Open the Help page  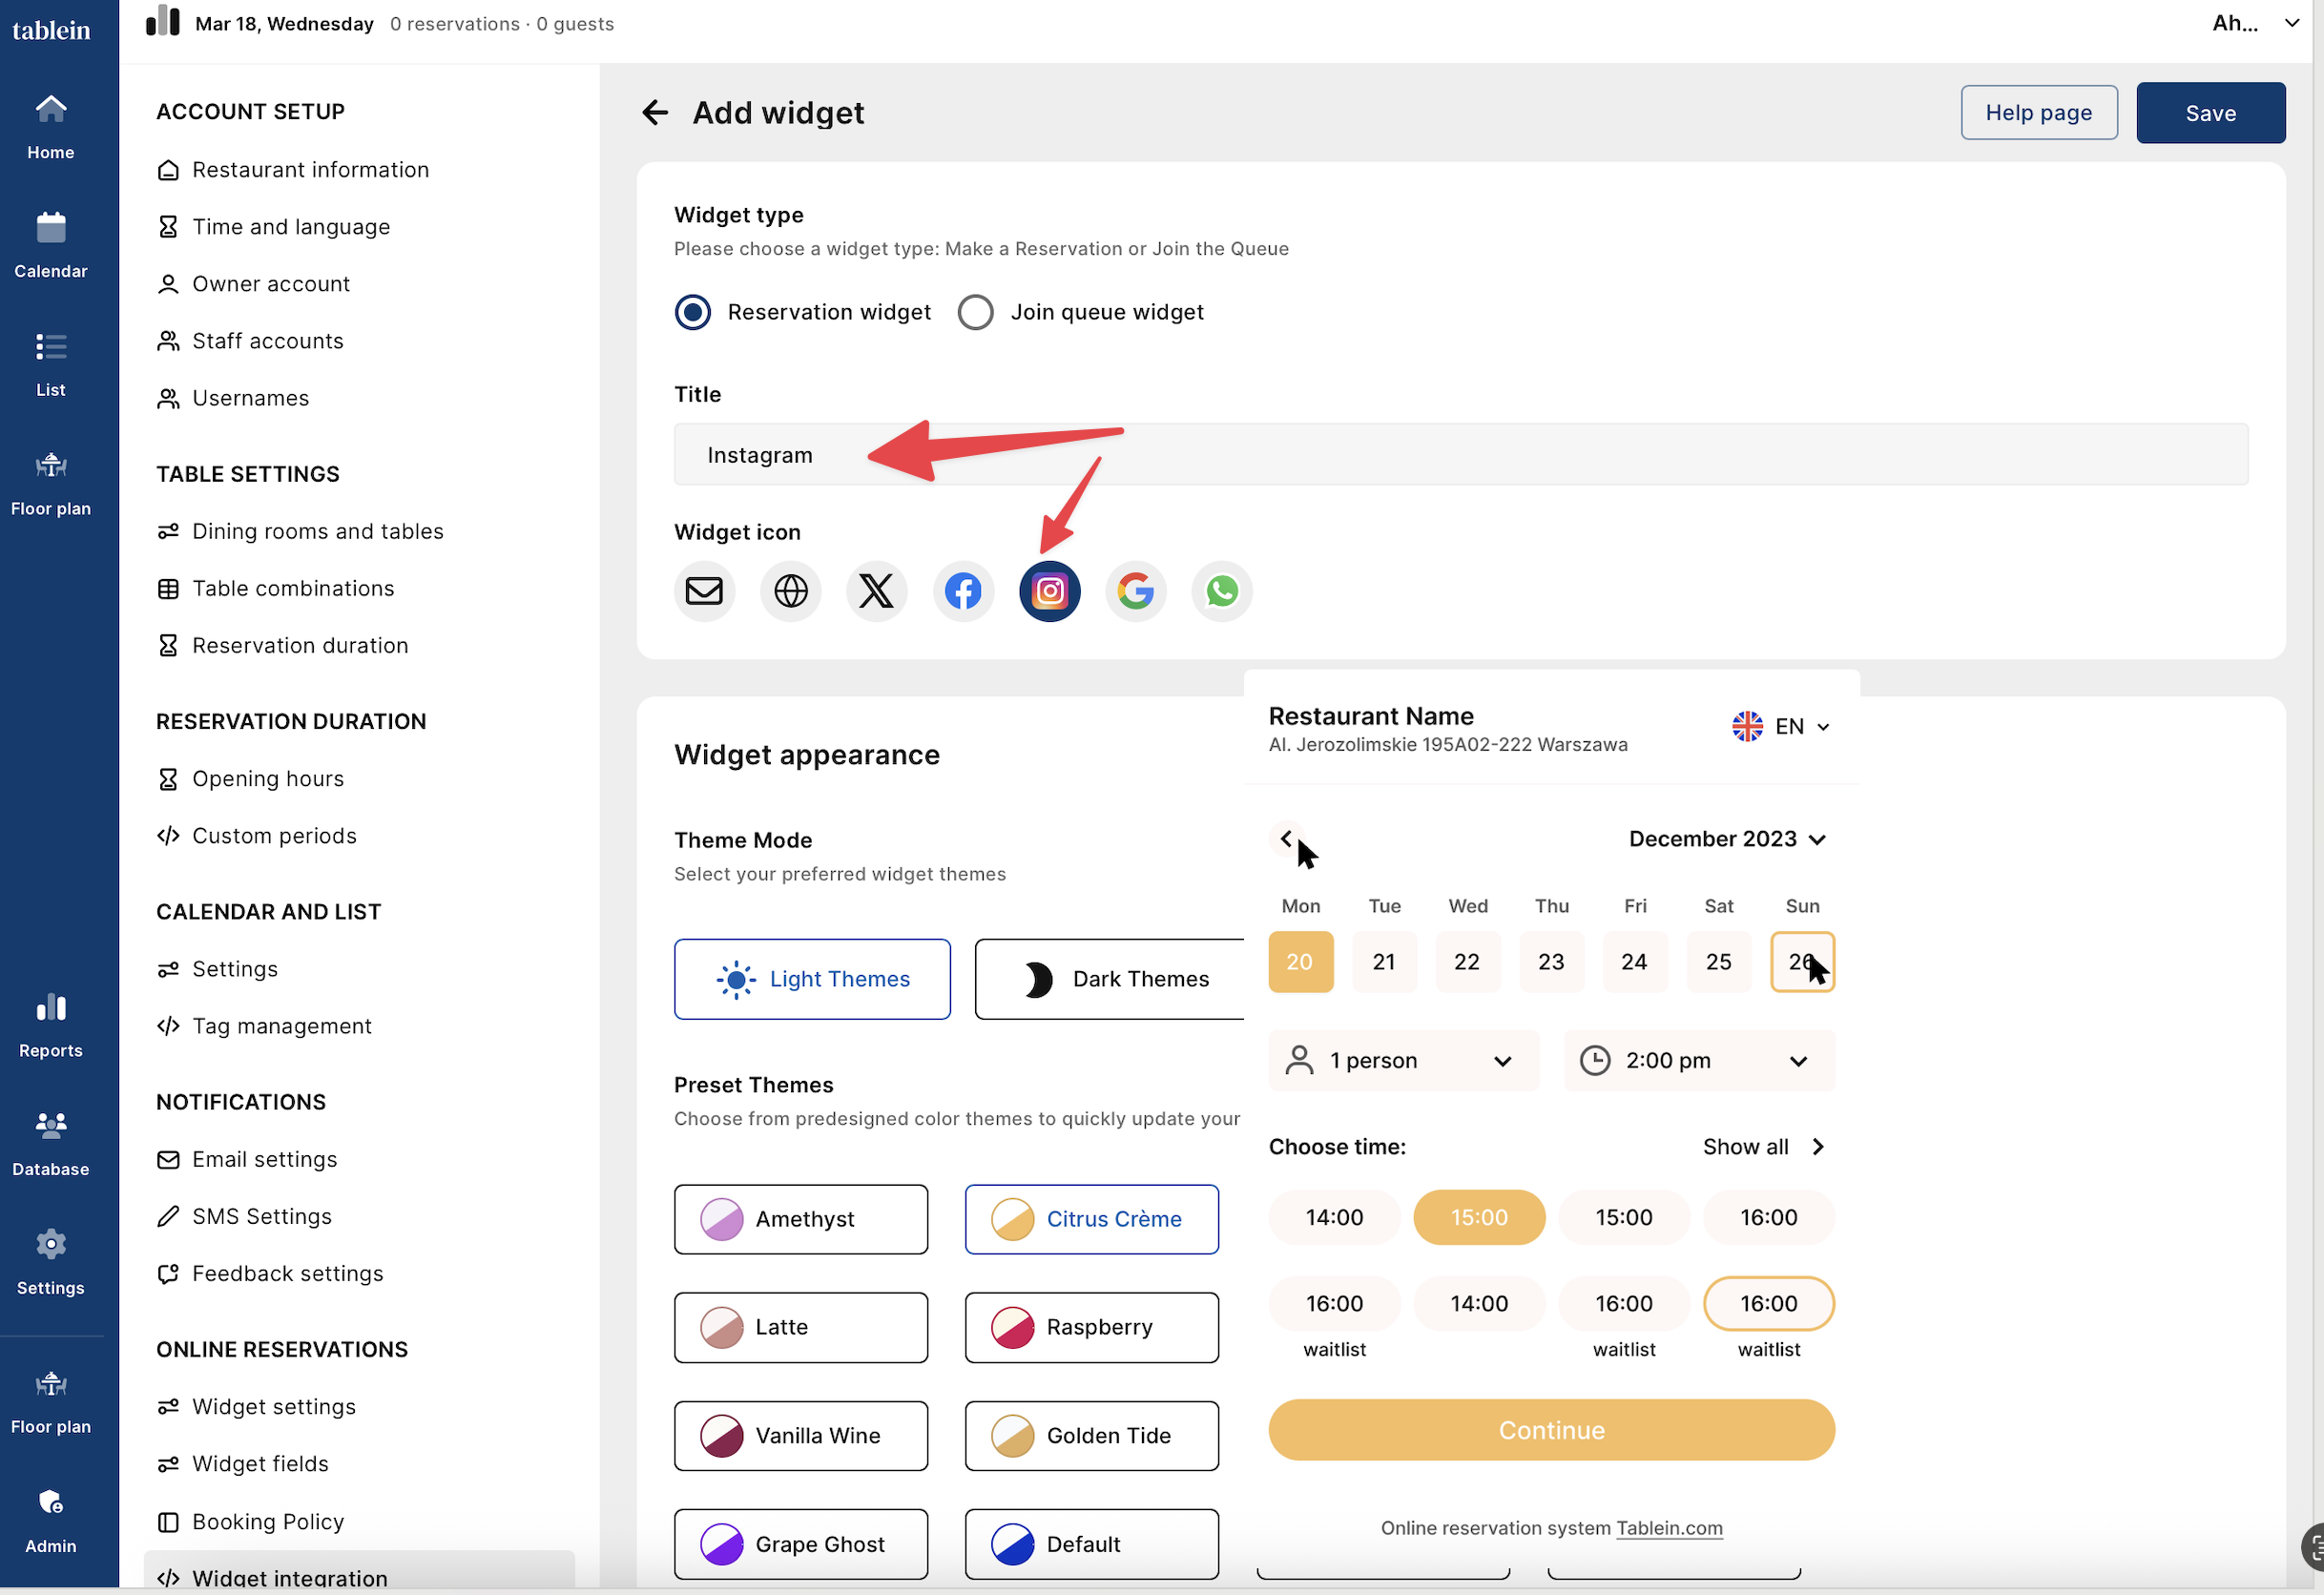[x=2038, y=113]
